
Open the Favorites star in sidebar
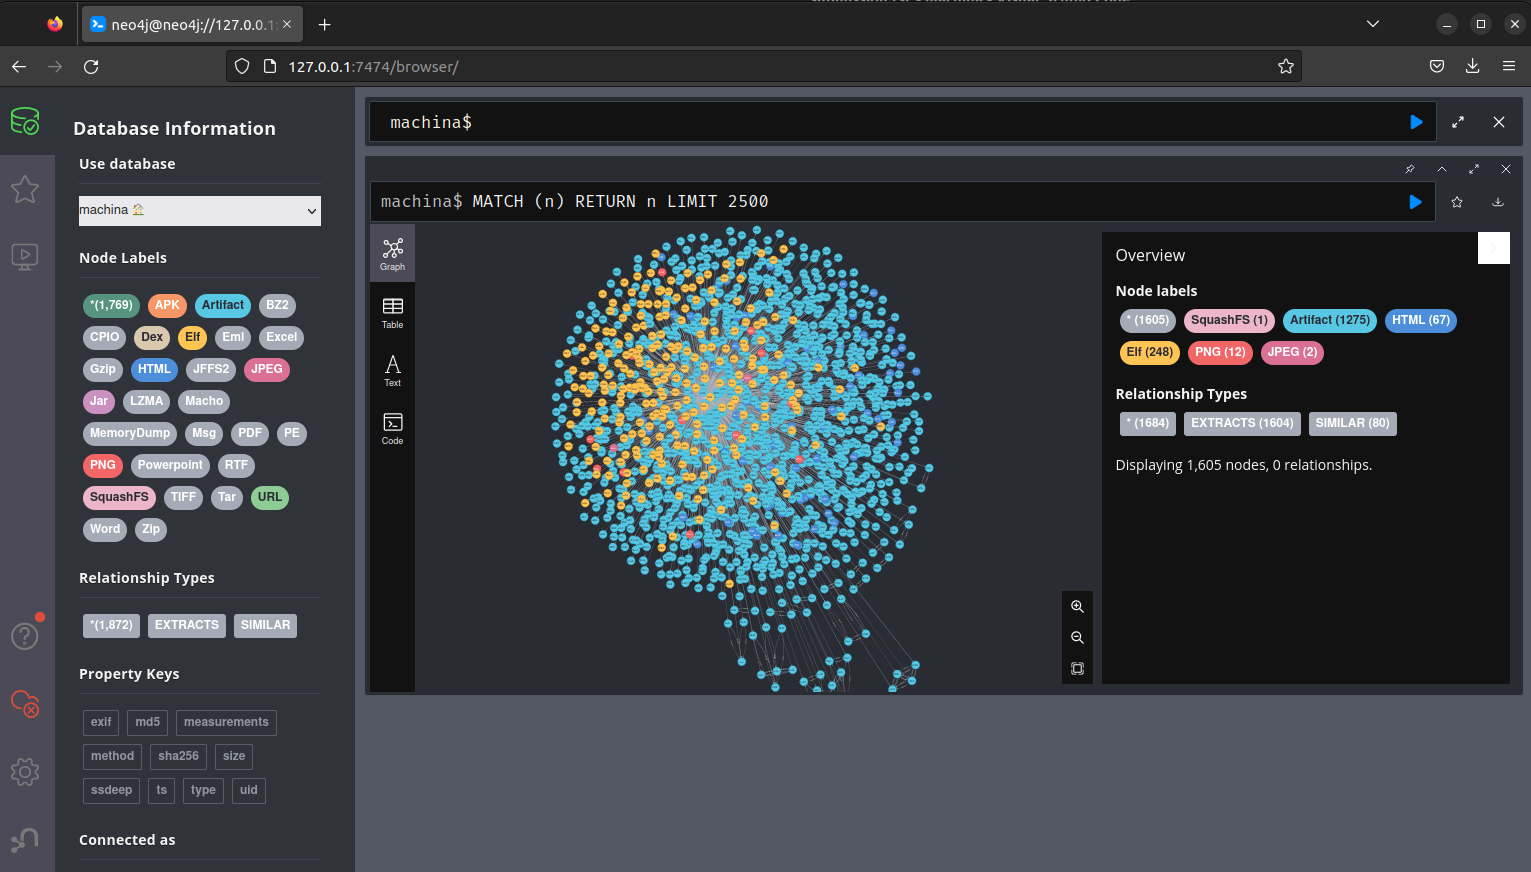(25, 189)
